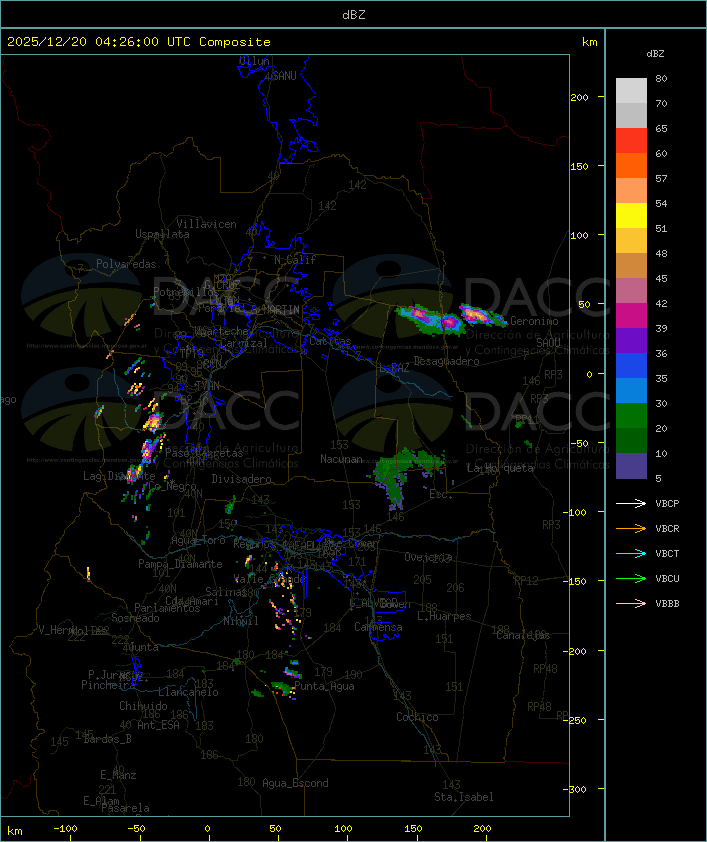
Task: Select the slate purple 10–5 dBZ swatch
Action: click(x=631, y=466)
